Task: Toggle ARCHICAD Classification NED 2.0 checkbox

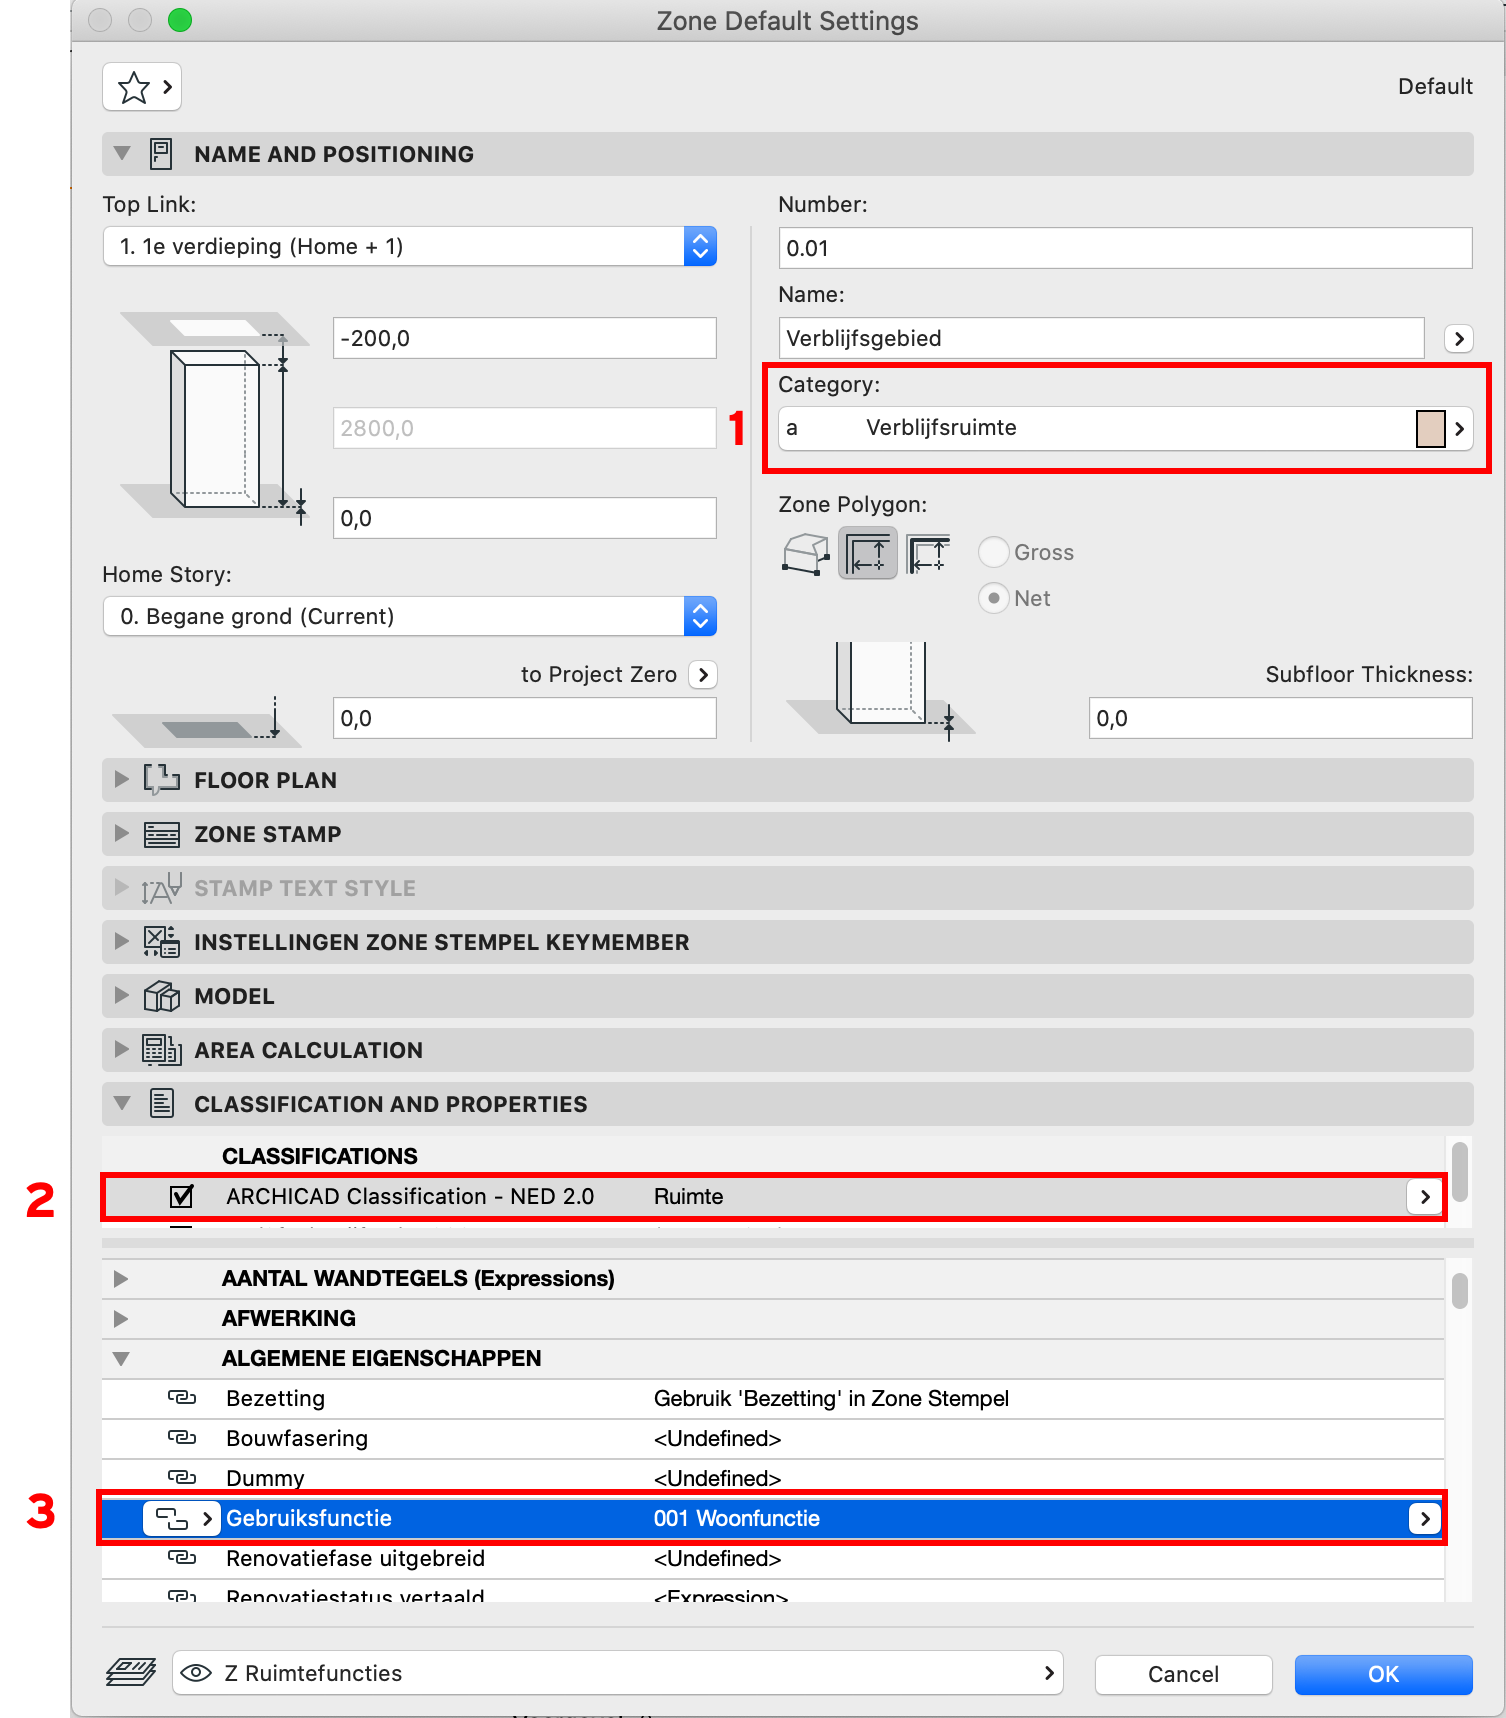Action: (x=181, y=1196)
